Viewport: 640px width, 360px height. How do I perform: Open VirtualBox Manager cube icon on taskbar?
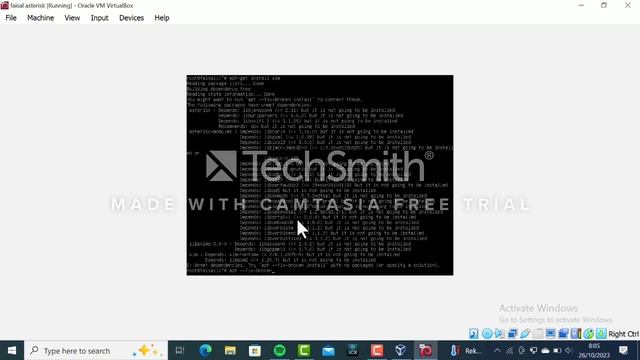(401, 350)
